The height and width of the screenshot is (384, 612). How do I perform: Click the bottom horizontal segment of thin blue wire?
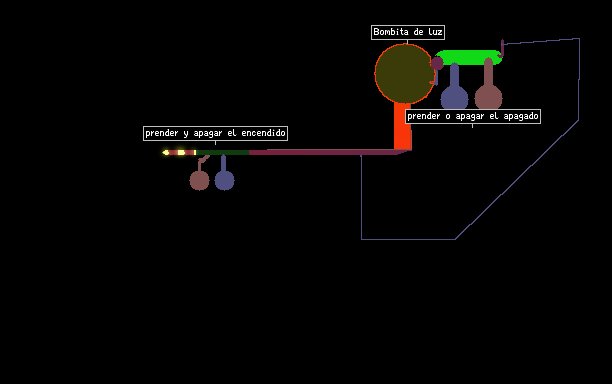click(408, 239)
